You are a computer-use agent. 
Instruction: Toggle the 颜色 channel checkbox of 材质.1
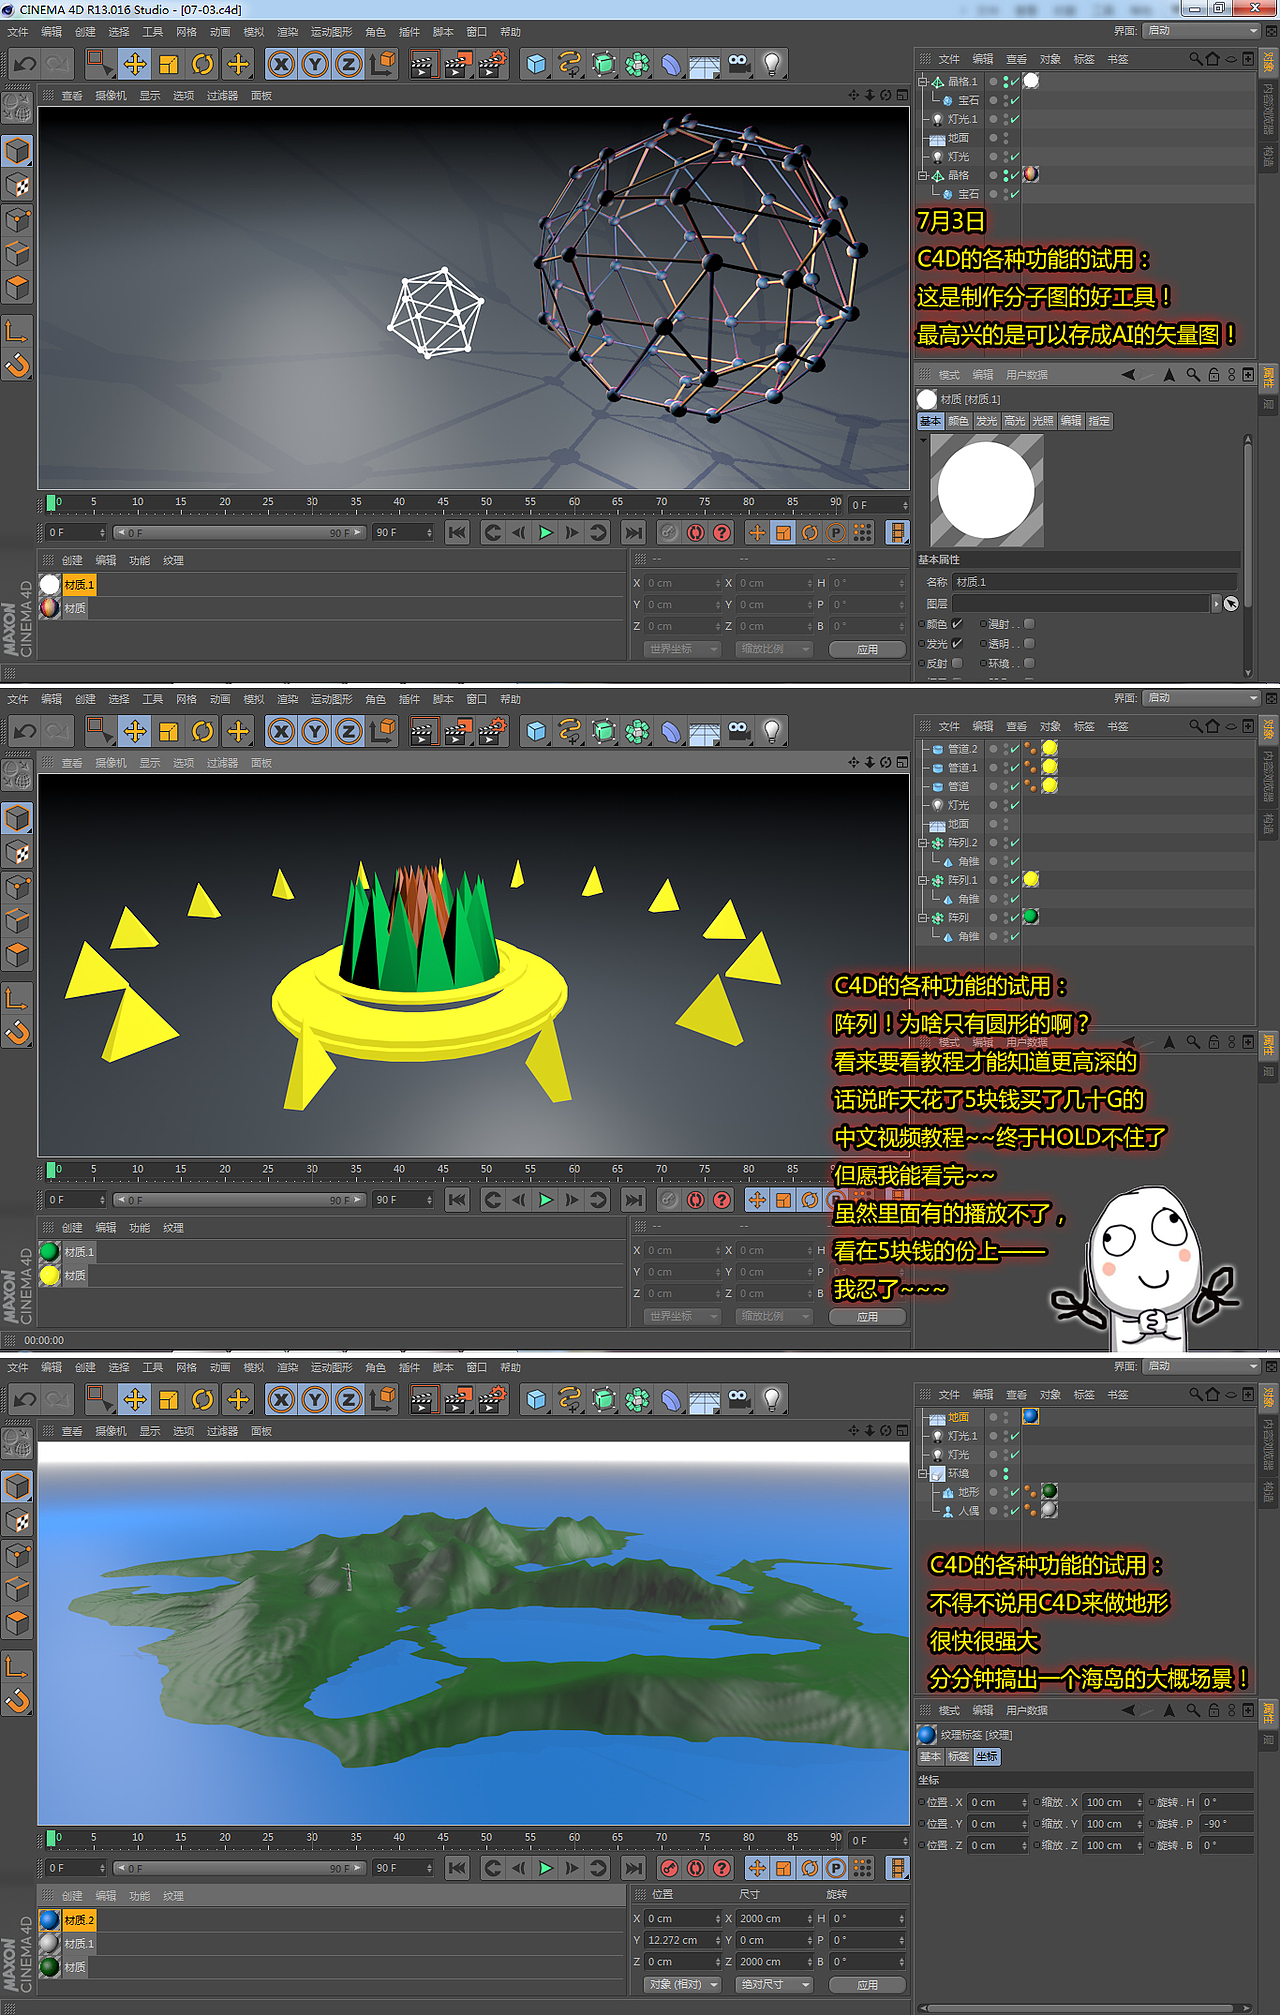coord(957,624)
